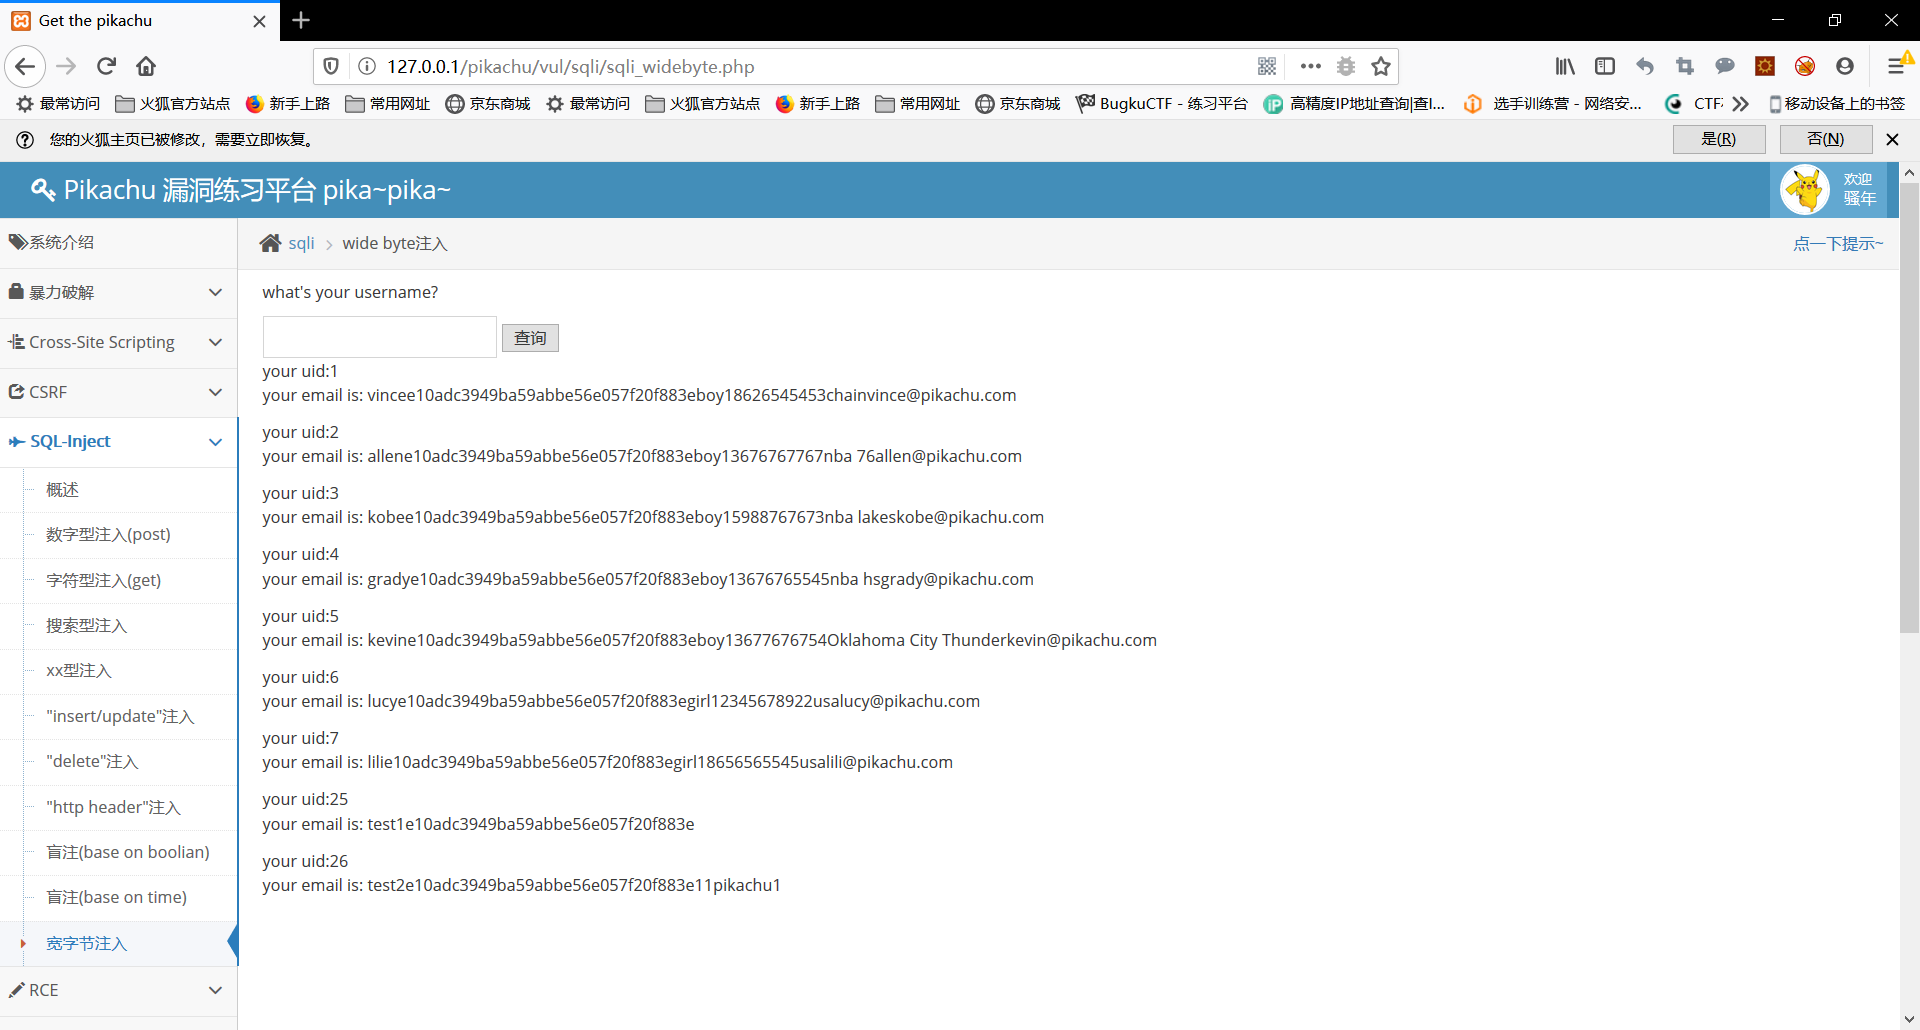Click the sqli breadcrumb link
This screenshot has width=1920, height=1030.
coord(301,243)
